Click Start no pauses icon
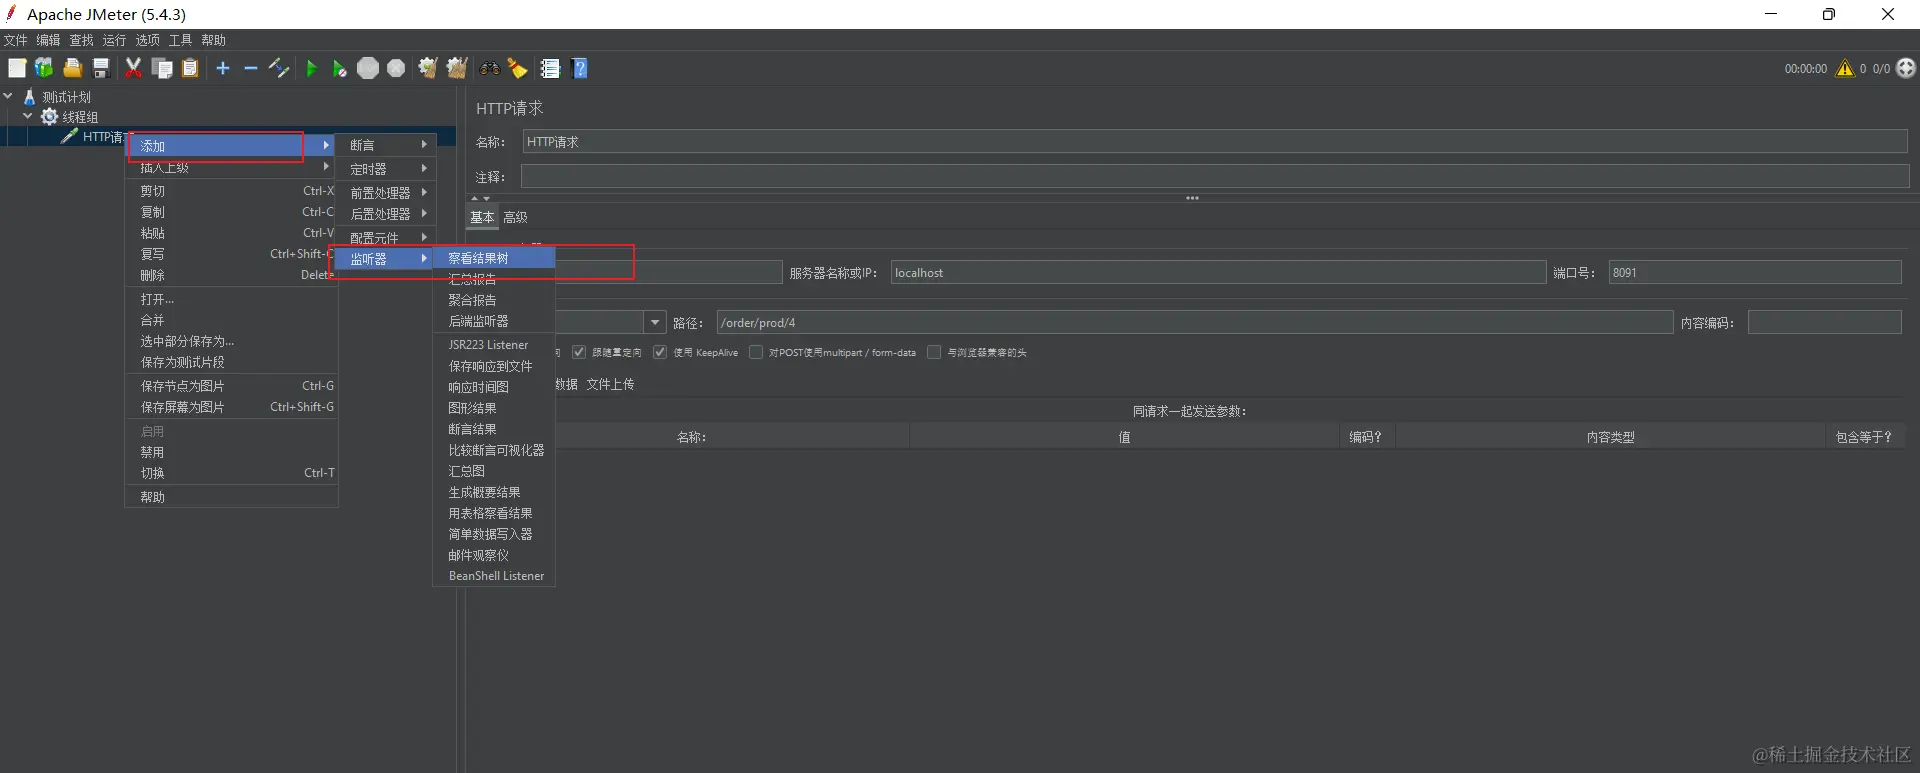The width and height of the screenshot is (1920, 773). [x=340, y=68]
